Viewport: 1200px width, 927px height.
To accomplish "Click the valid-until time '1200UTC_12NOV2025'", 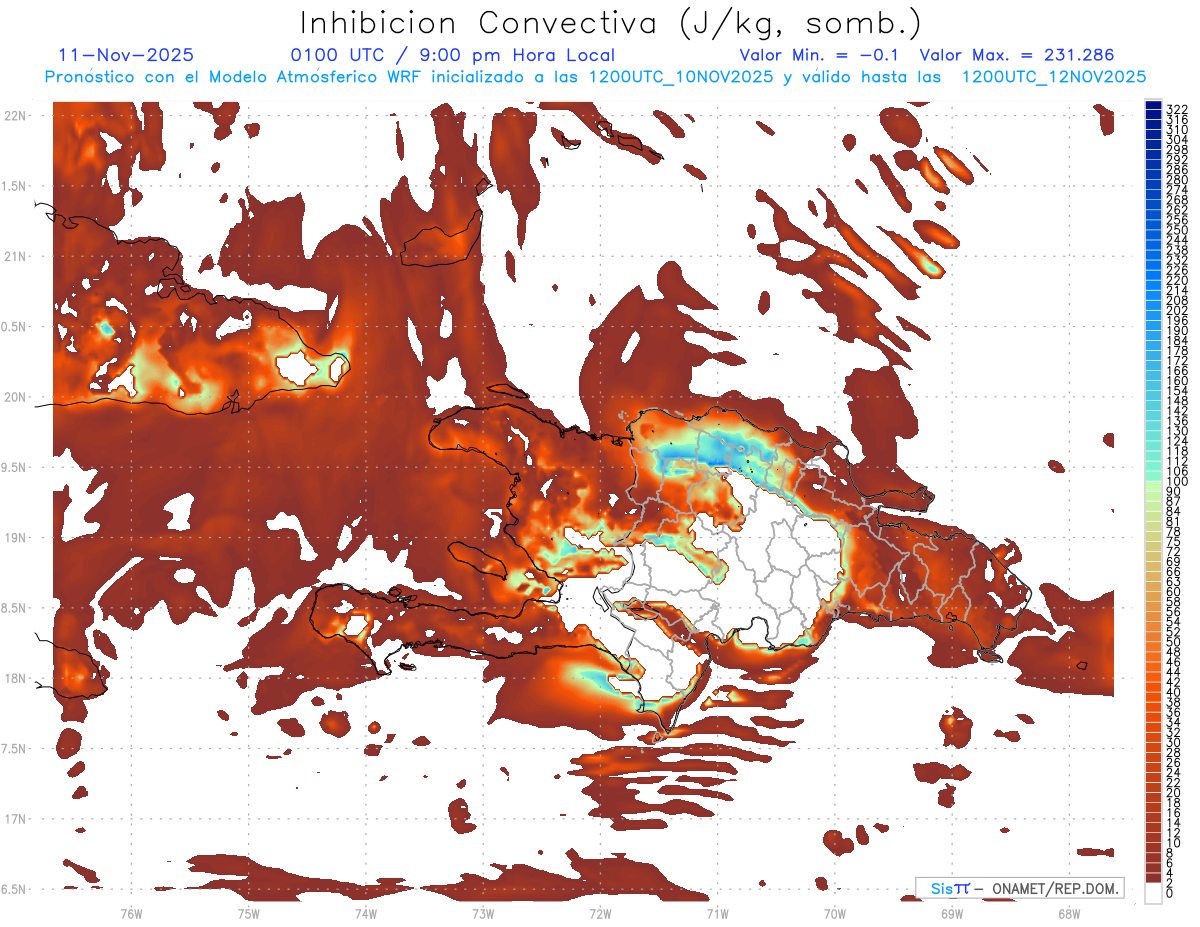I will (1053, 77).
